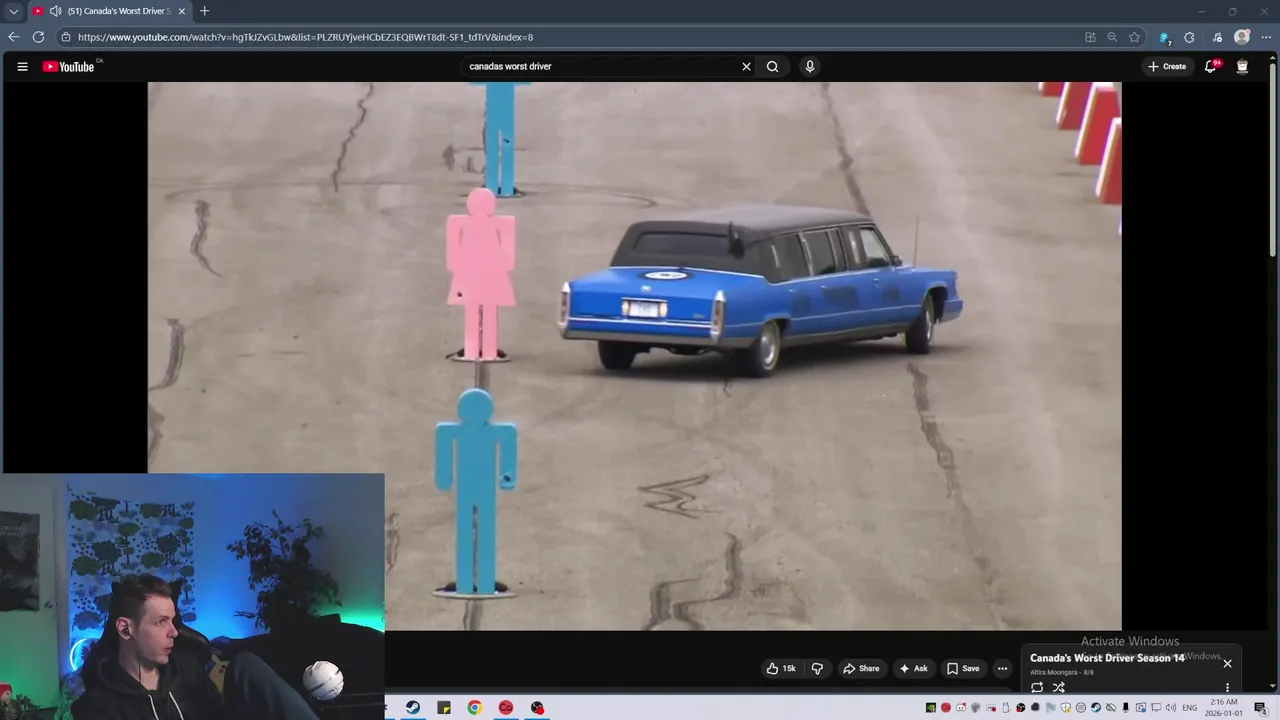Open the media control music-note icon
The image size is (1280, 720).
pos(1216,37)
